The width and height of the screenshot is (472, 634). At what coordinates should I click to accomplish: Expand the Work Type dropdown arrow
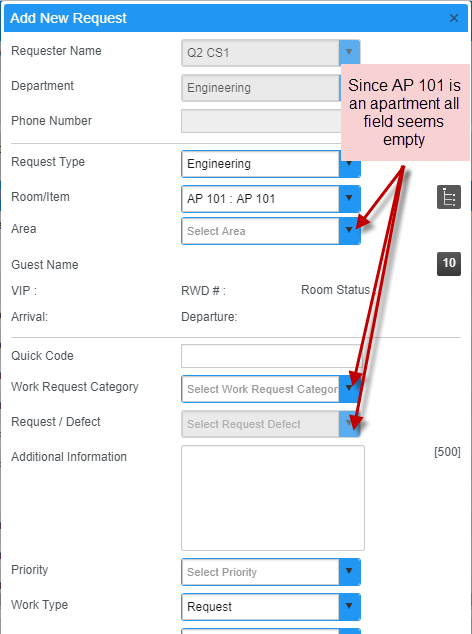pos(349,607)
